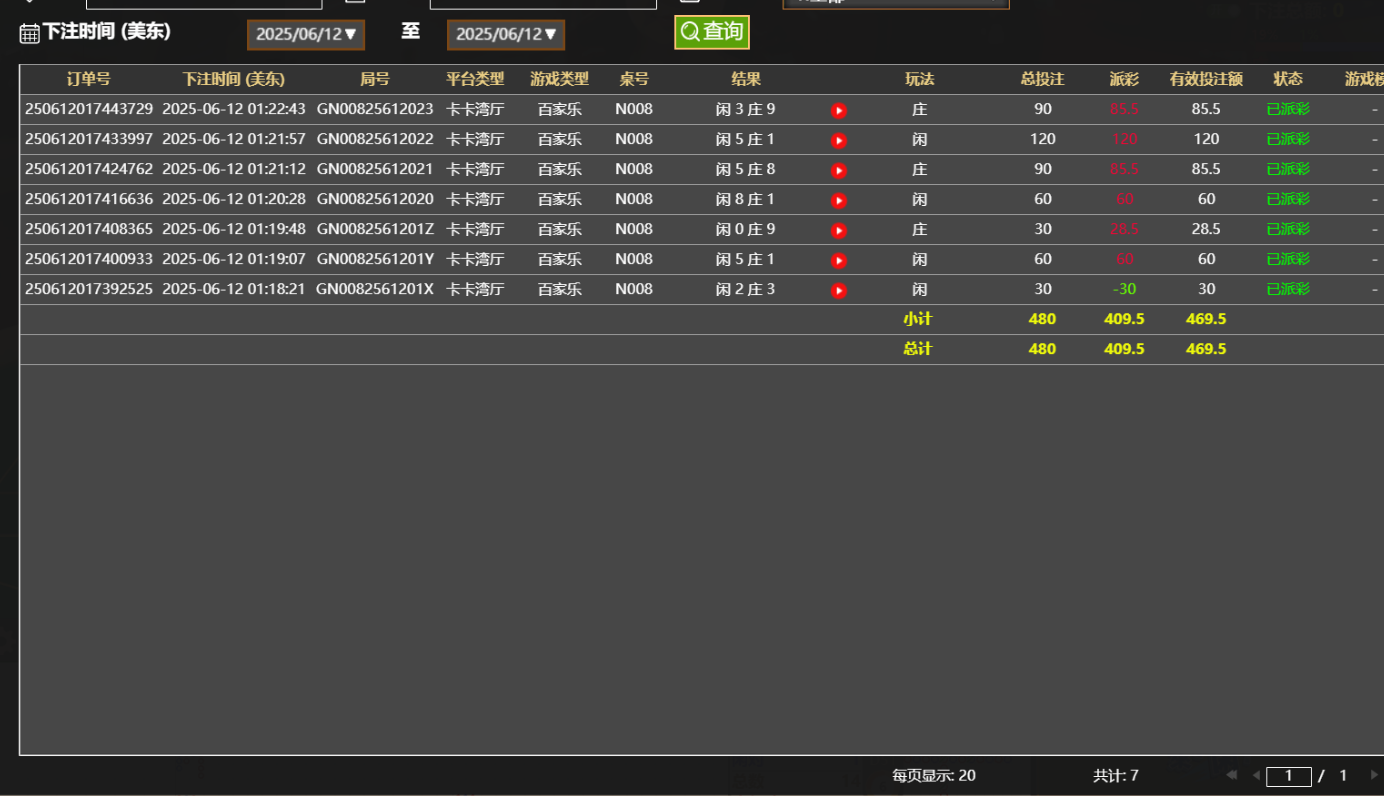
Task: Play replay for round GN00825612022
Action: pos(839,141)
